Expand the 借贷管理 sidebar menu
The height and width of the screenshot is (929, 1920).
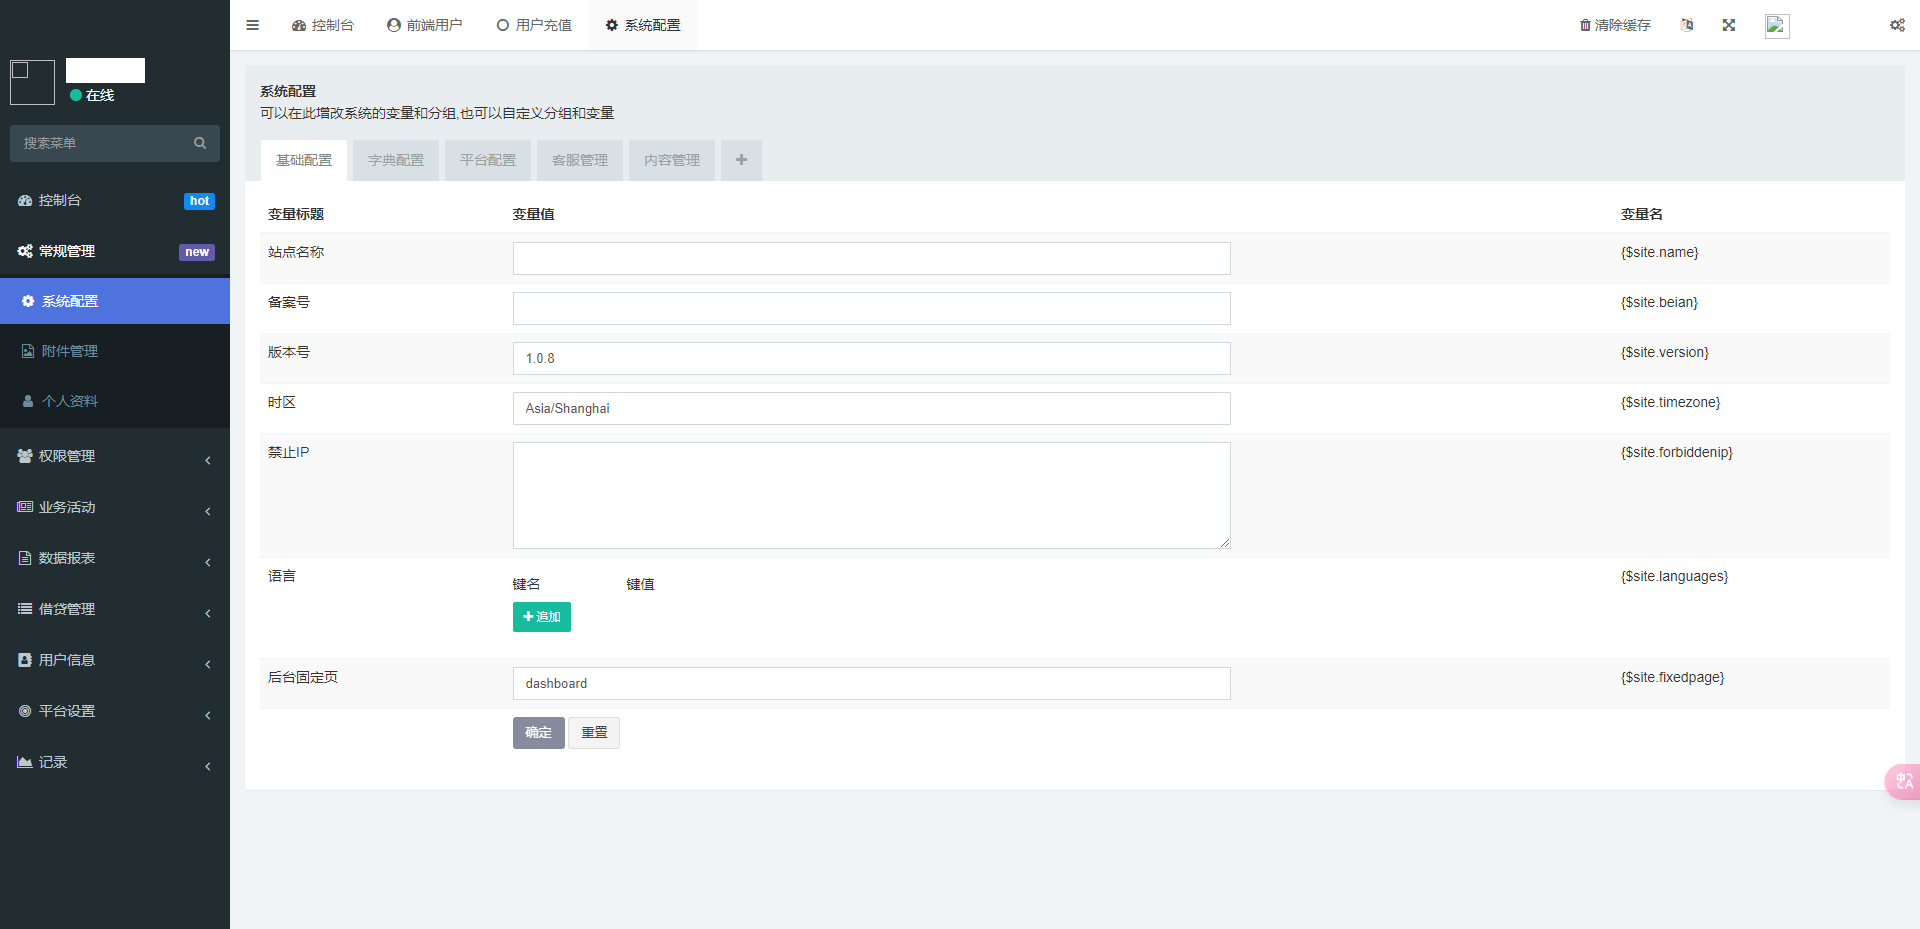[x=115, y=609]
